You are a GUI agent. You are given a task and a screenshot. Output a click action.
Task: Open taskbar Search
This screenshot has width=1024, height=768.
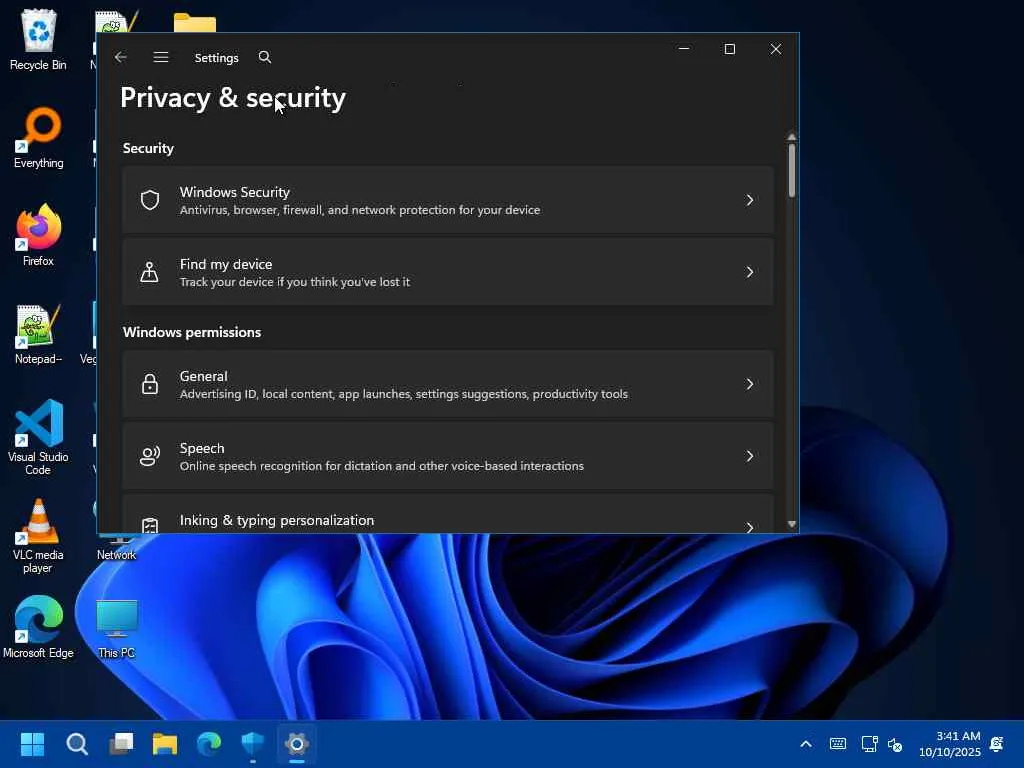tap(77, 744)
